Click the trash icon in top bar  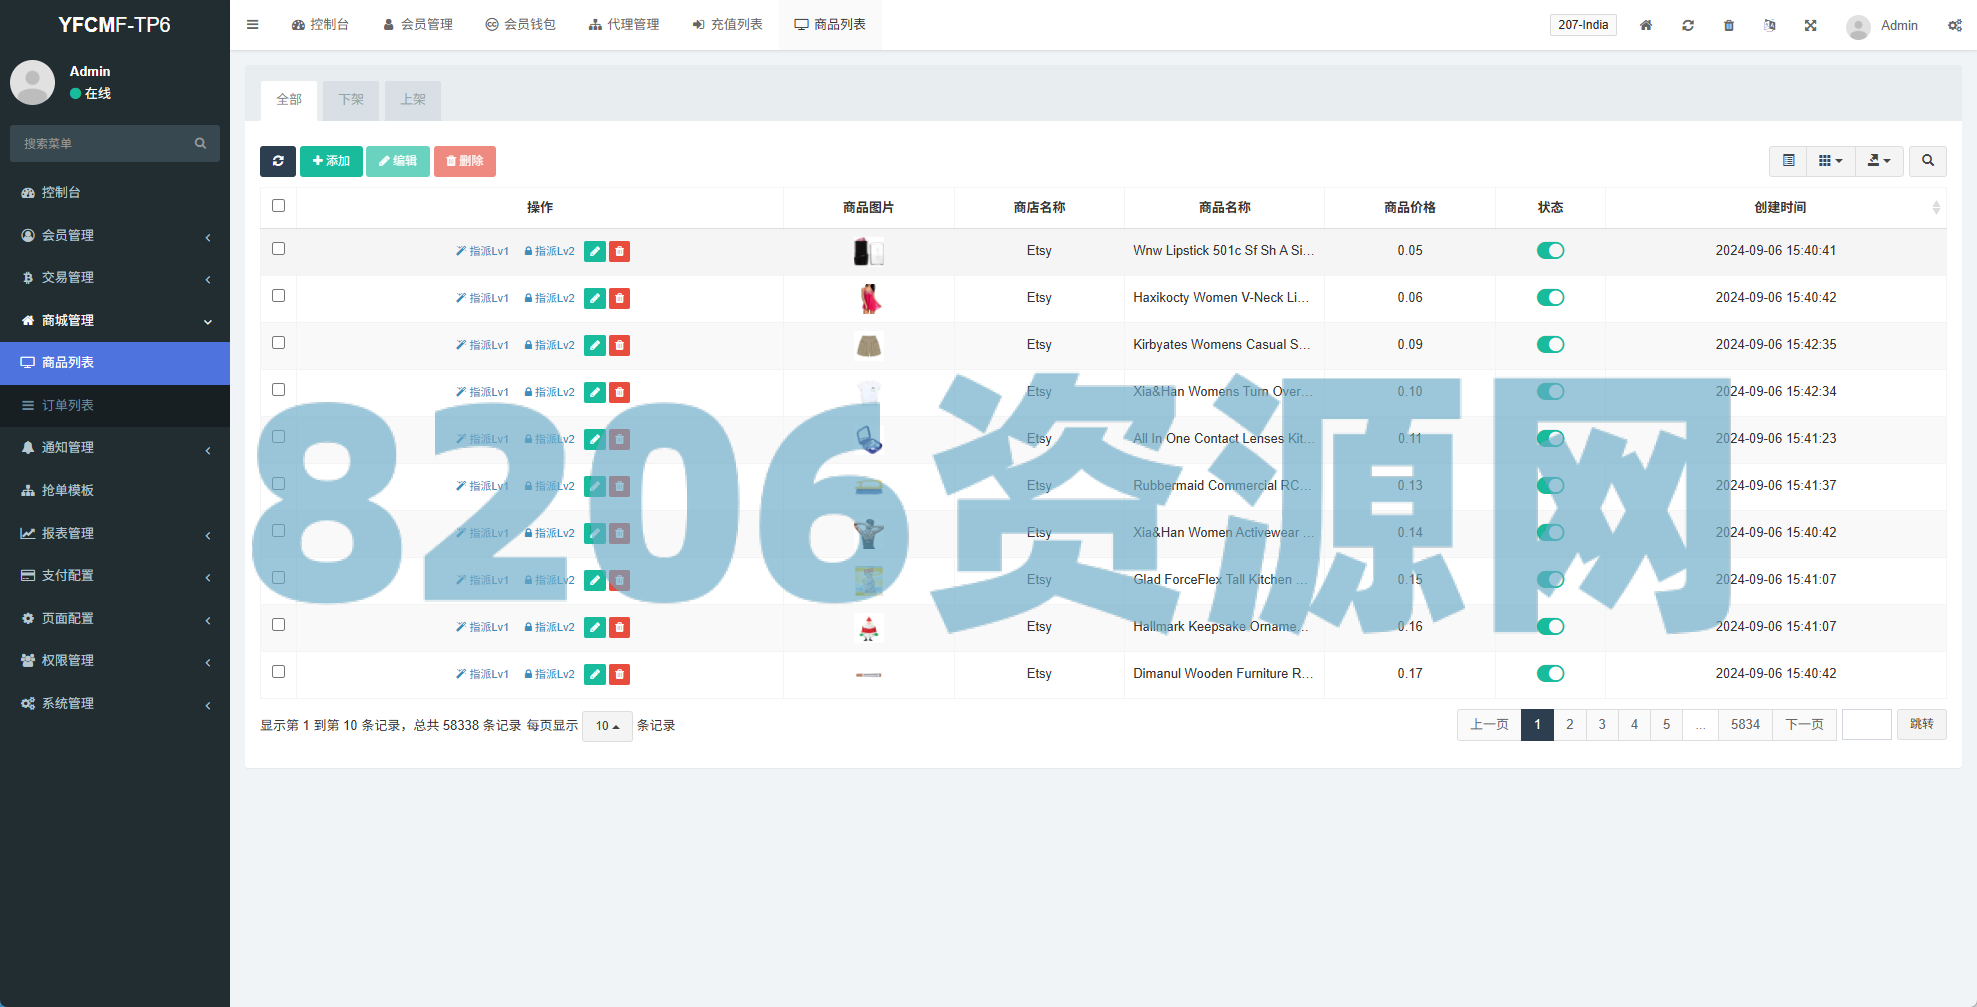click(1728, 25)
